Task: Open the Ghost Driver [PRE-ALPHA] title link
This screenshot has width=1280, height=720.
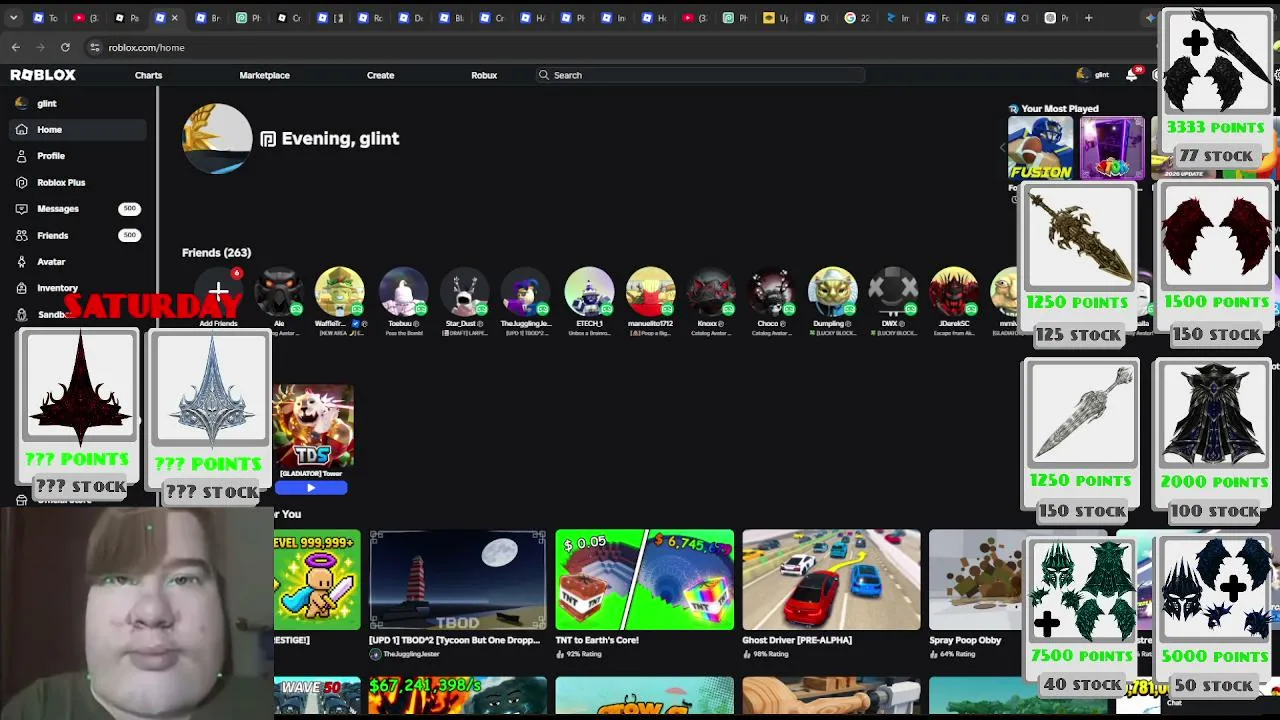Action: (x=797, y=640)
